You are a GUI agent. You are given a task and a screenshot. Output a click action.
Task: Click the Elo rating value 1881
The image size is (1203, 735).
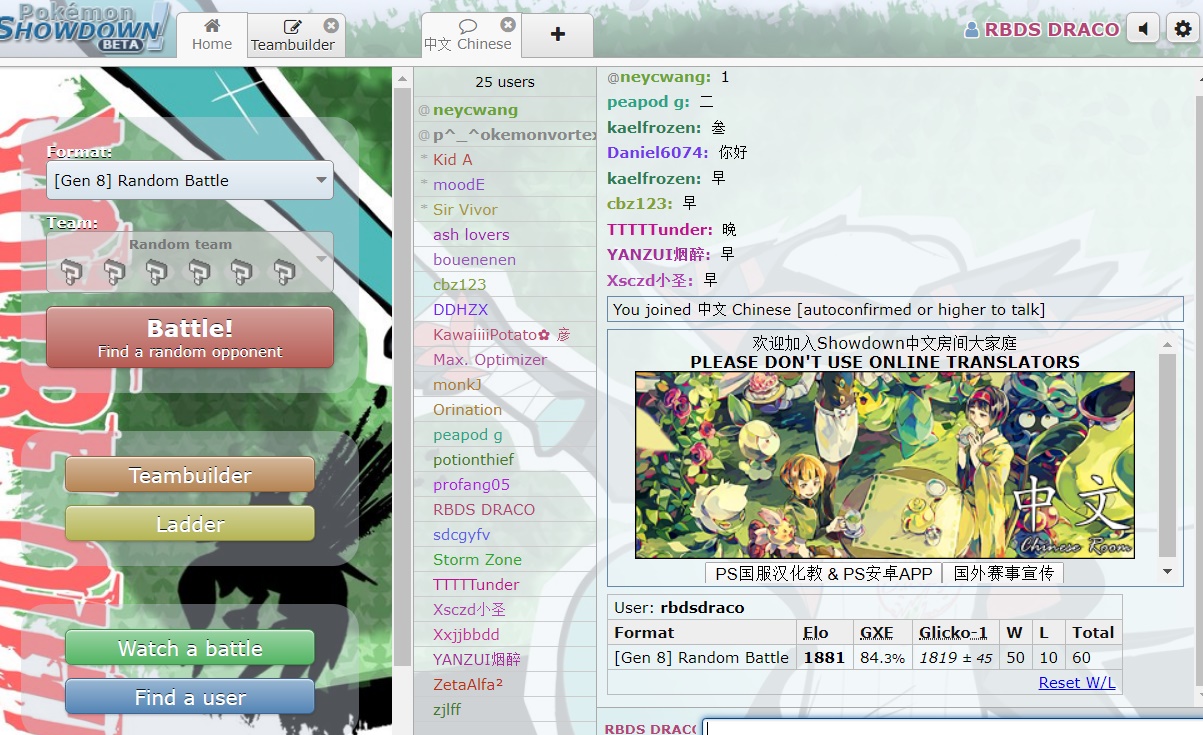pyautogui.click(x=824, y=658)
